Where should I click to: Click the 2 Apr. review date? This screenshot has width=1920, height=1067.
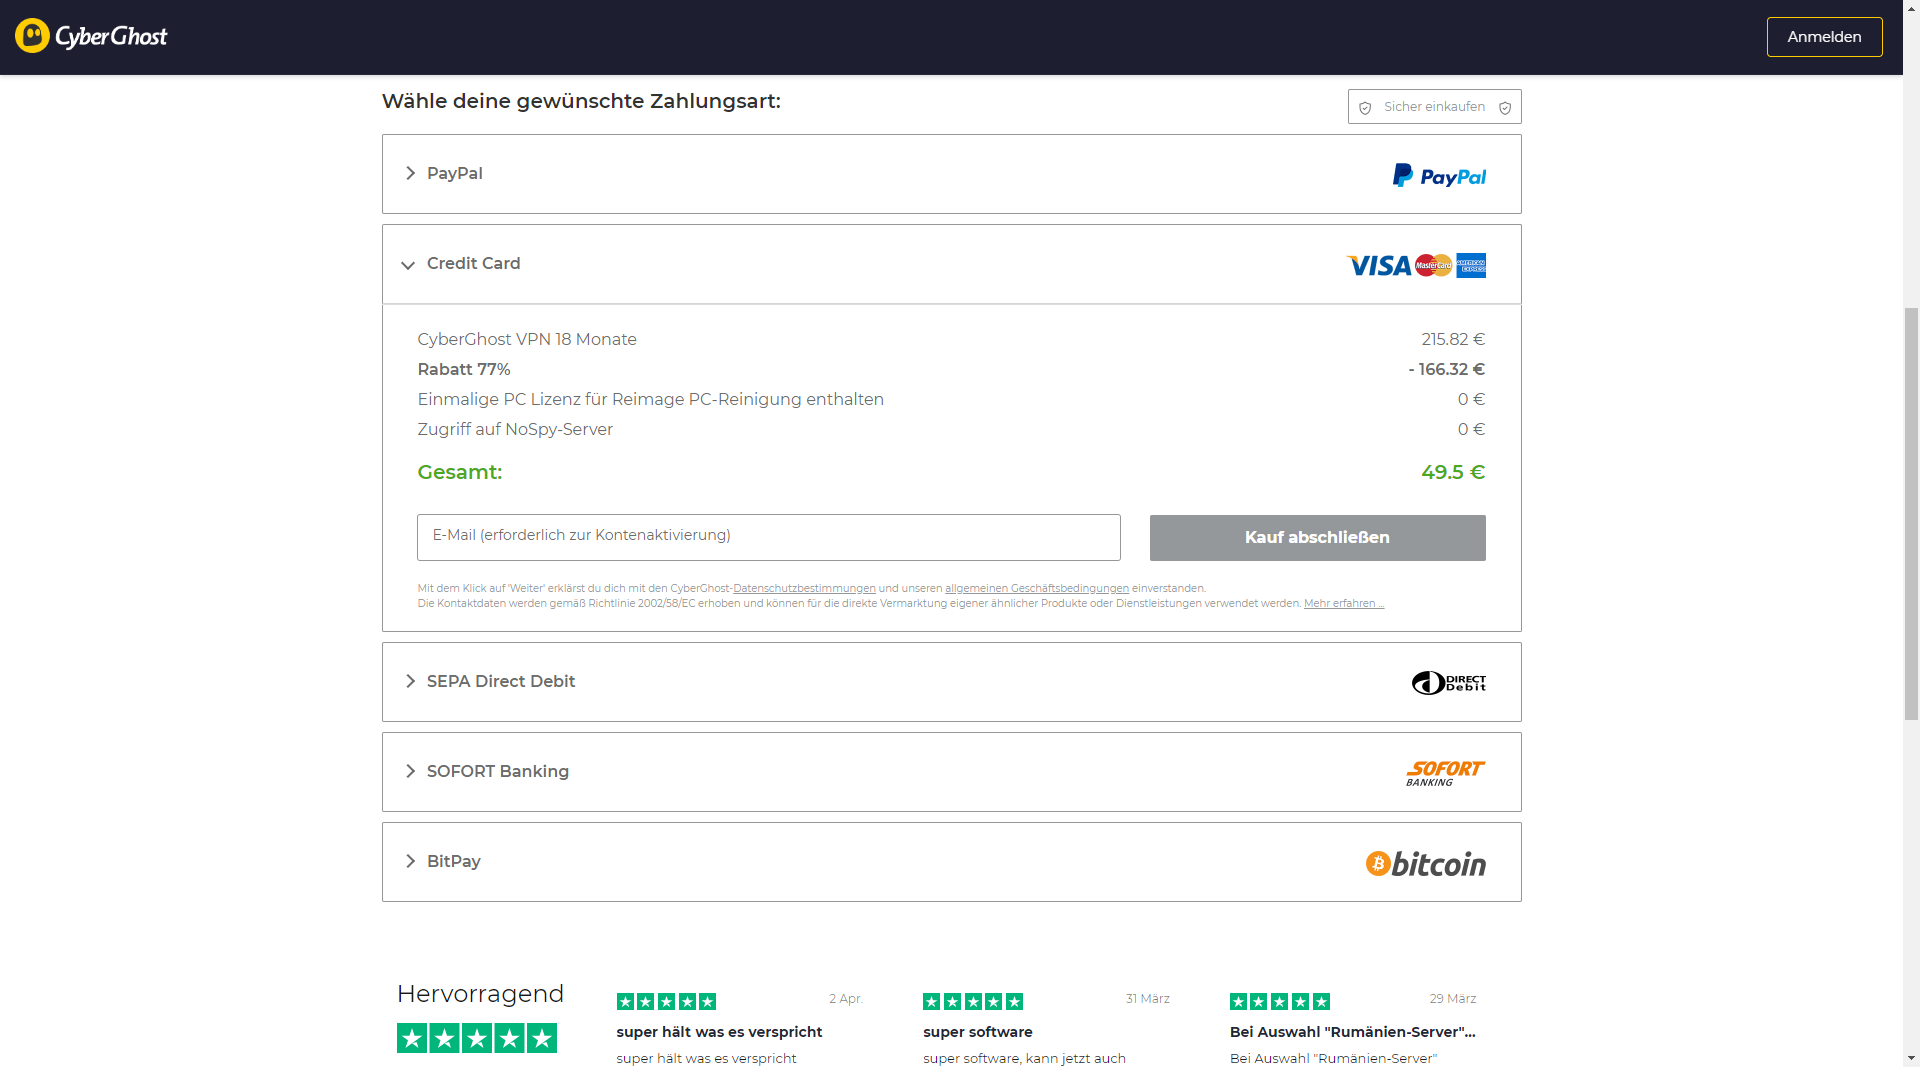click(846, 999)
